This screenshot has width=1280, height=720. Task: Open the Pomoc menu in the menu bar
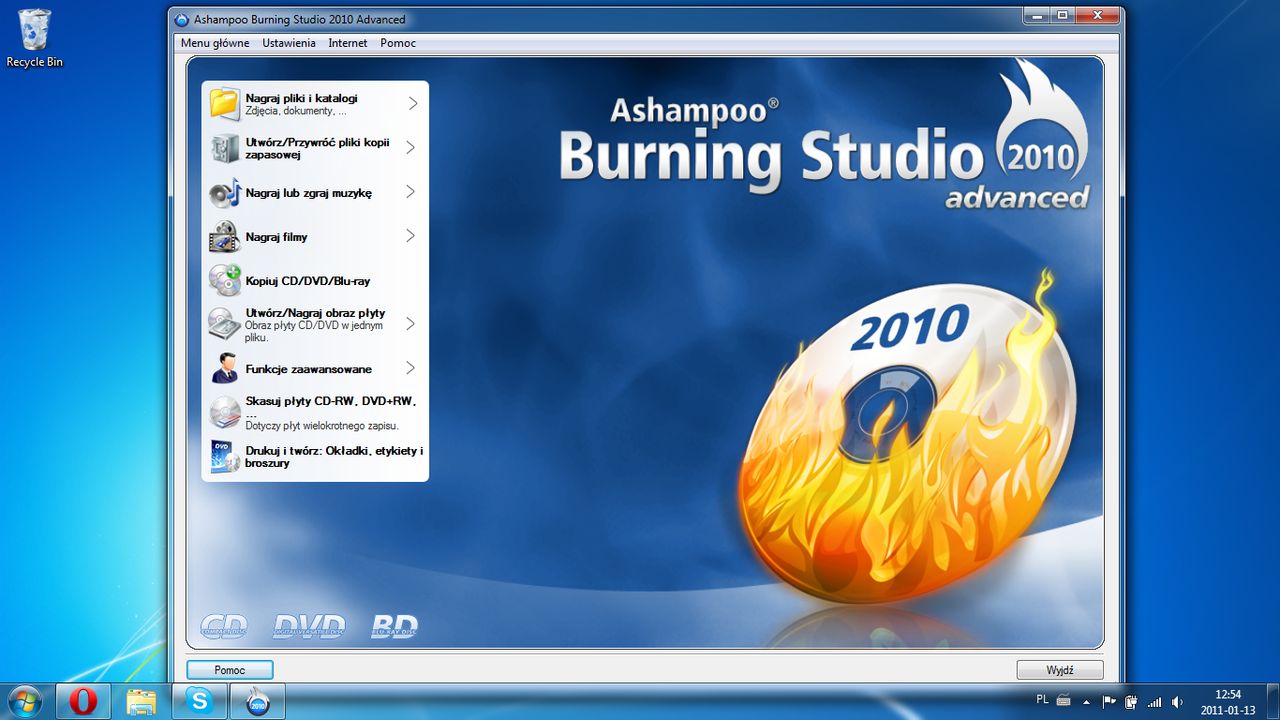click(x=398, y=43)
